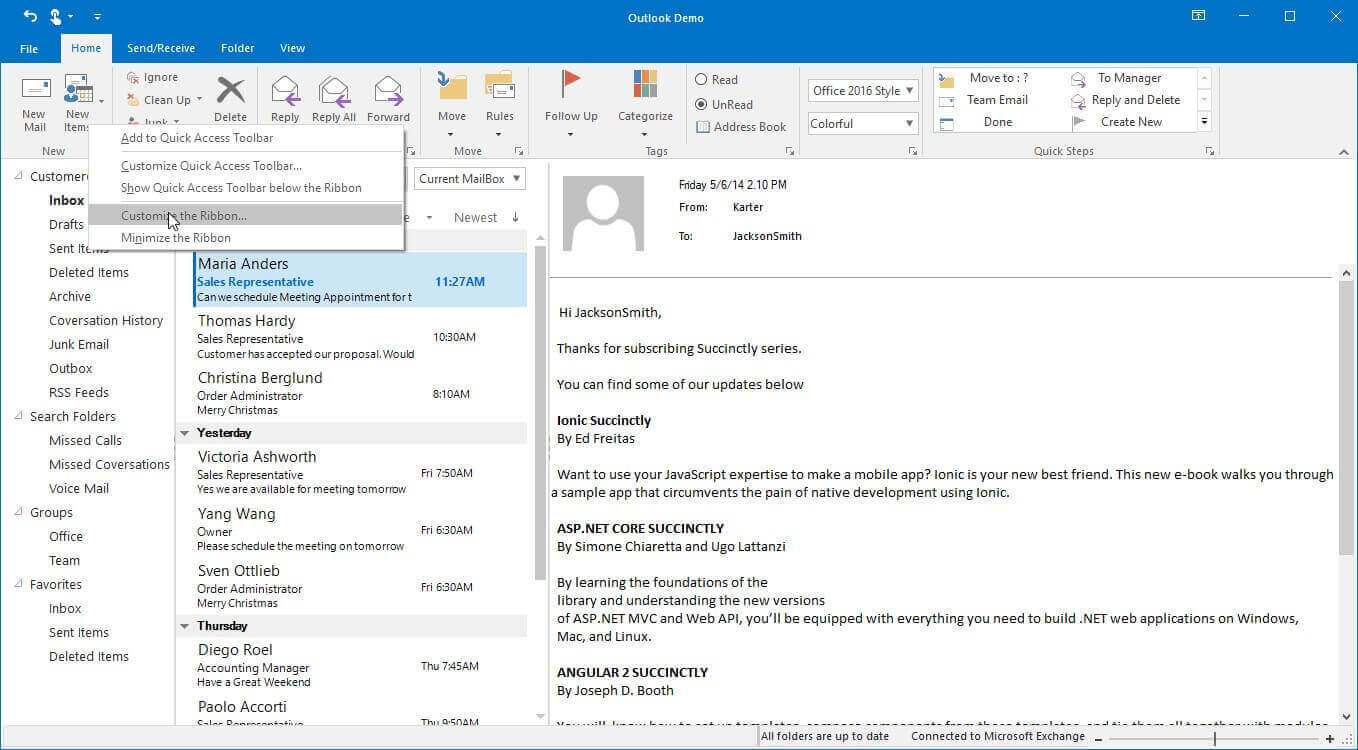Open the Tags group dialog launcher

[x=790, y=151]
